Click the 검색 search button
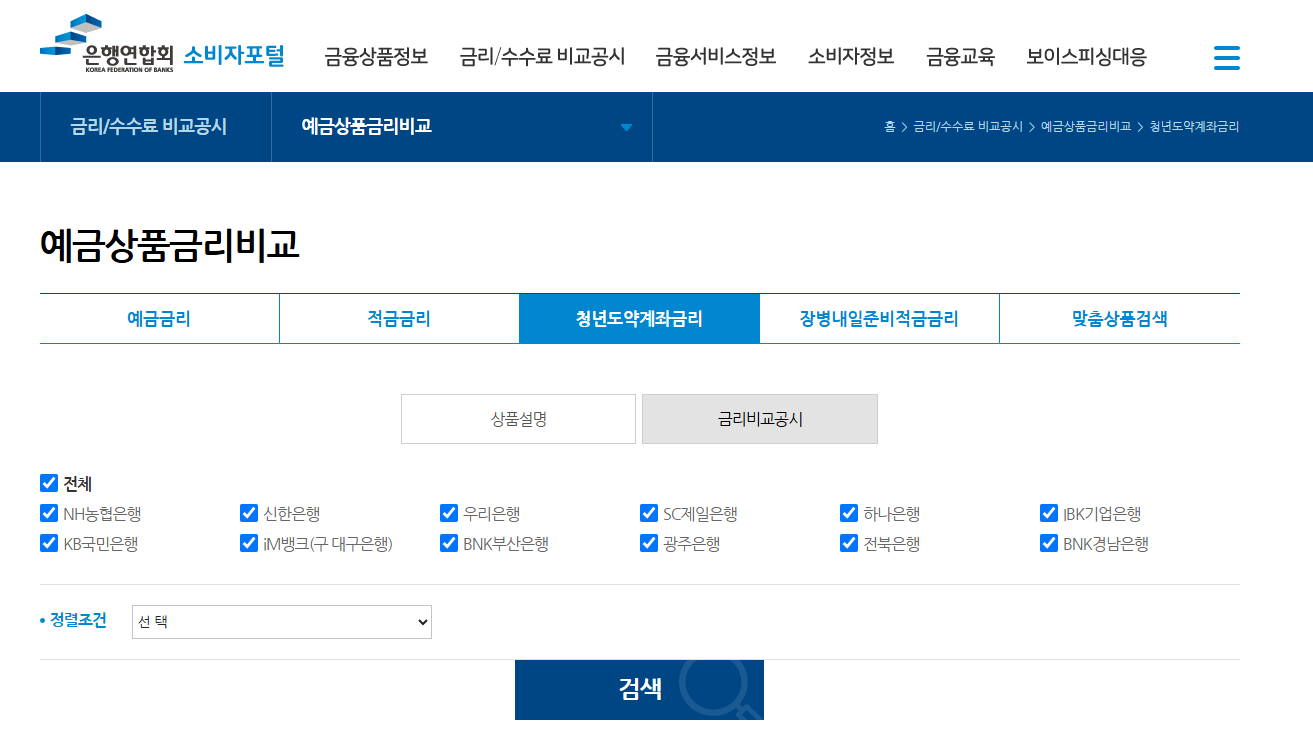The image size is (1313, 740). pyautogui.click(x=639, y=690)
